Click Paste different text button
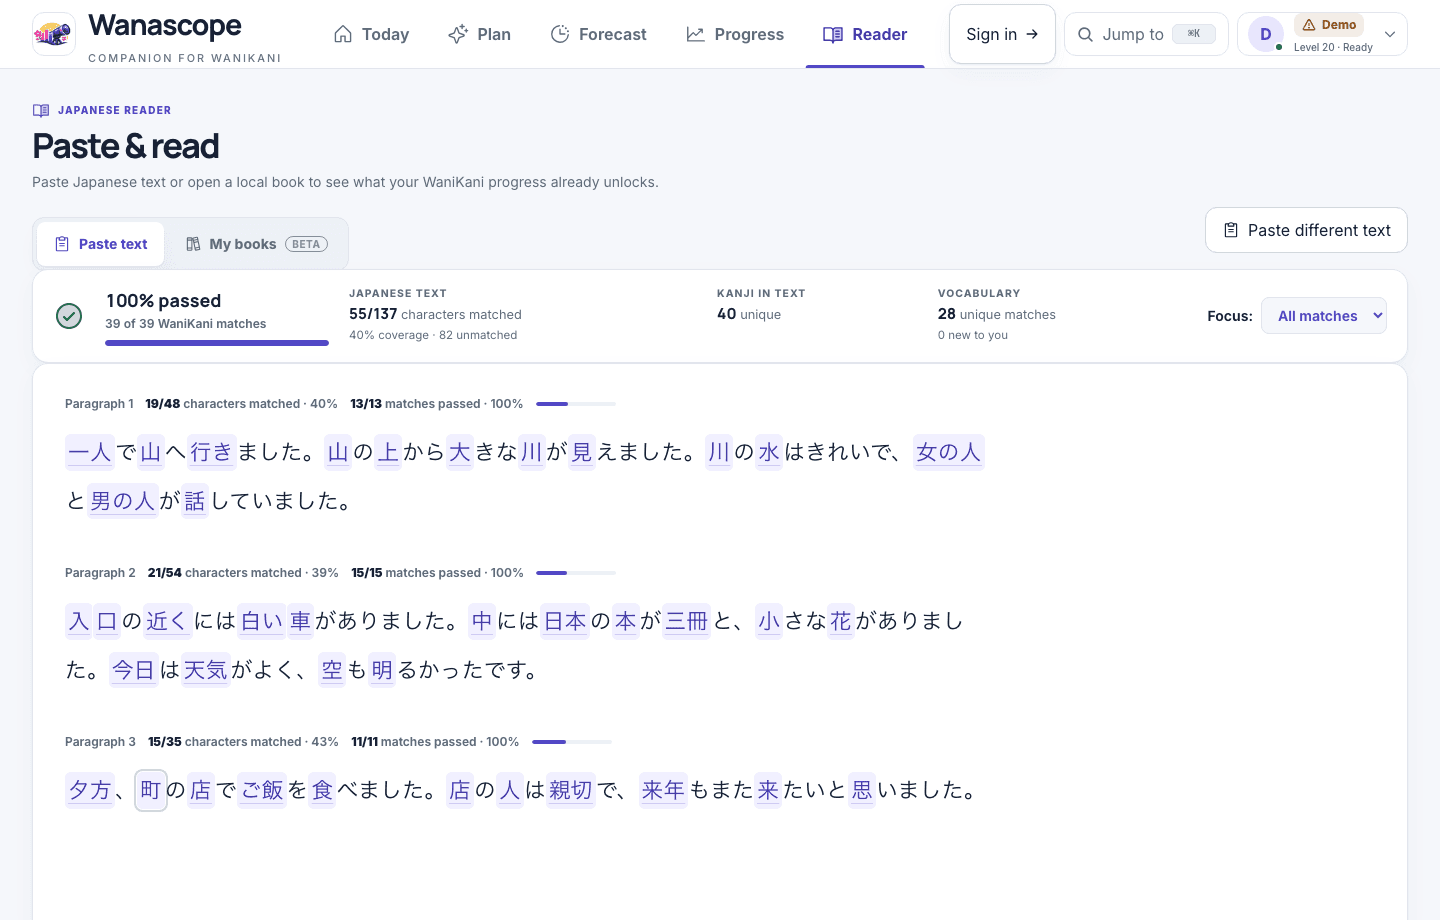The image size is (1440, 920). coord(1306,230)
